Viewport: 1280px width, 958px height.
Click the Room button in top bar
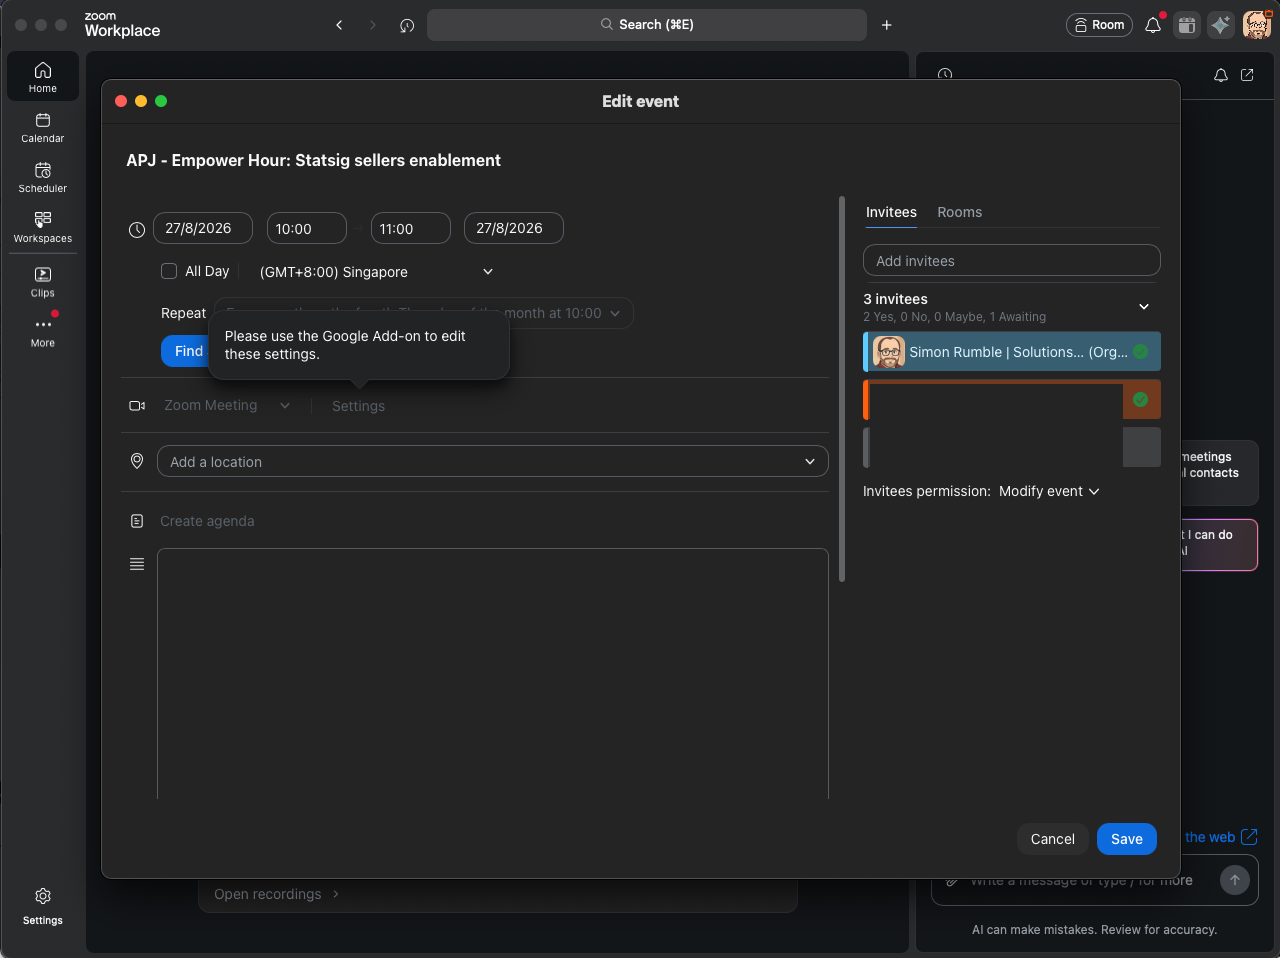(x=1099, y=25)
